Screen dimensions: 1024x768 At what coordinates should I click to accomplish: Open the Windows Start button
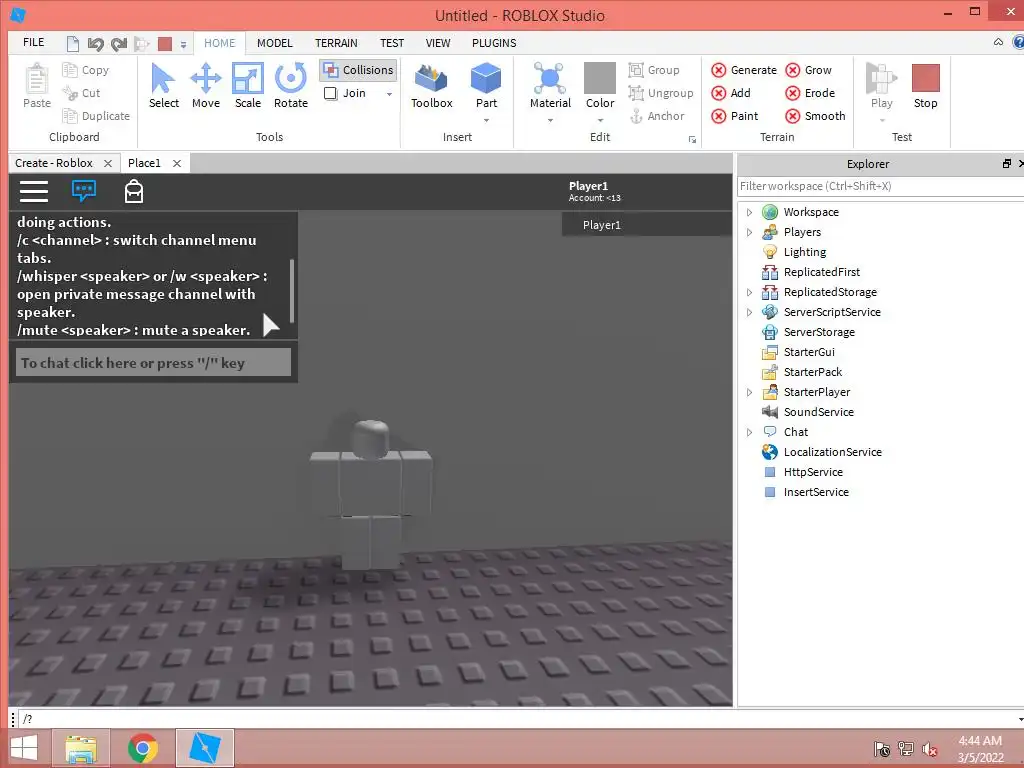pos(24,748)
